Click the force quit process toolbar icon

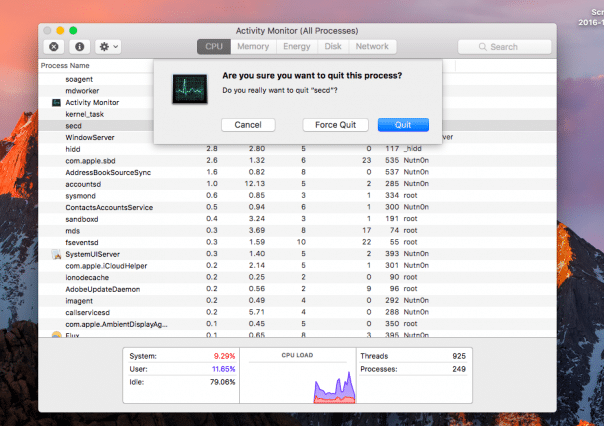(54, 47)
